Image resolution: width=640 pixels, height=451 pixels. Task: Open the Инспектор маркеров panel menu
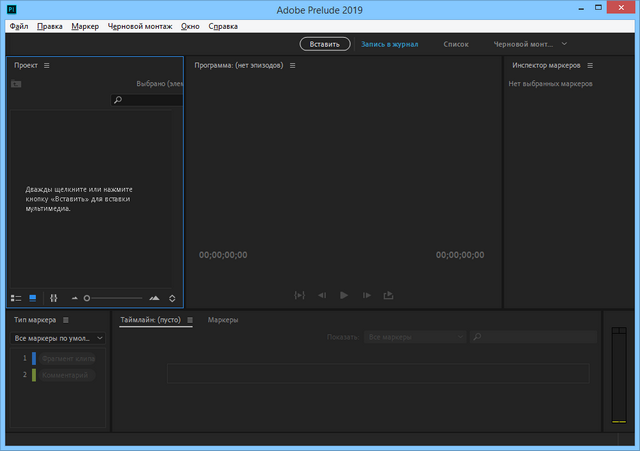590,65
